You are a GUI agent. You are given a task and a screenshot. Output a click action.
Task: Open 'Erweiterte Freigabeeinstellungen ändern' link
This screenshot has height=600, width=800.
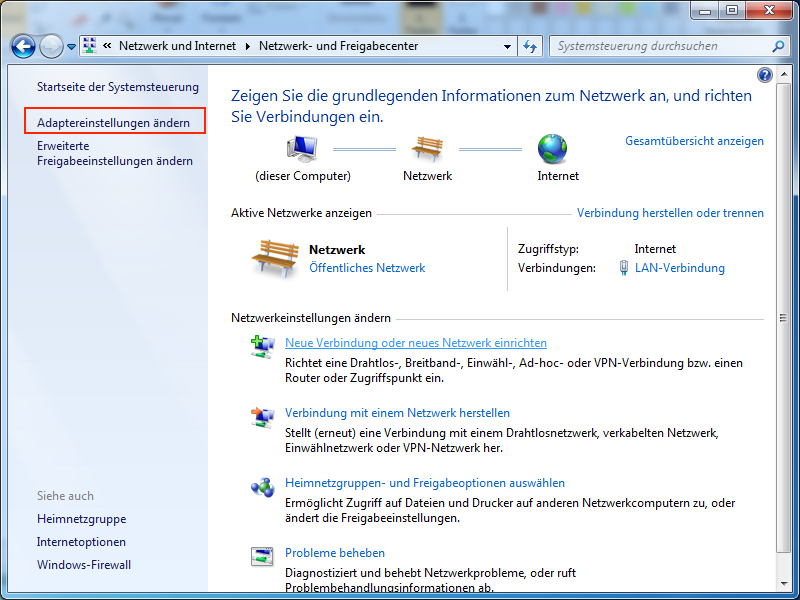point(115,153)
